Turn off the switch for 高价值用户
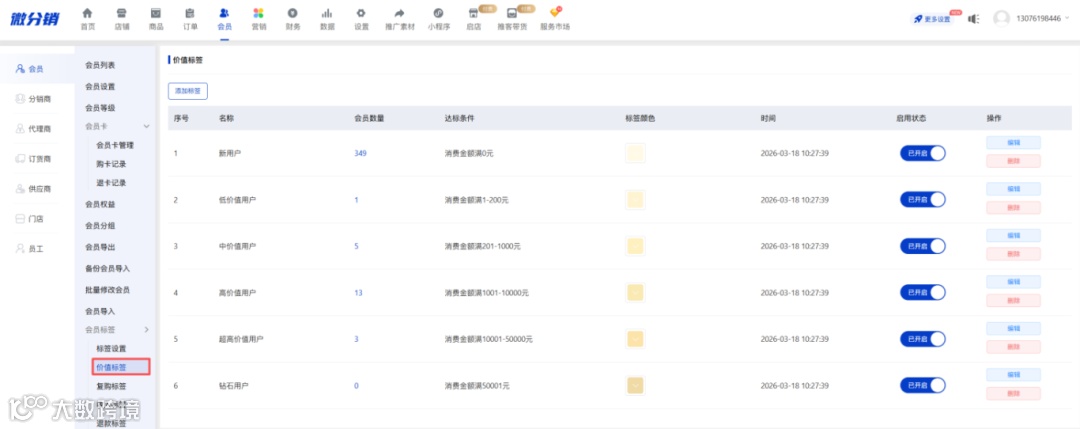This screenshot has width=1080, height=429. pyautogui.click(x=922, y=293)
